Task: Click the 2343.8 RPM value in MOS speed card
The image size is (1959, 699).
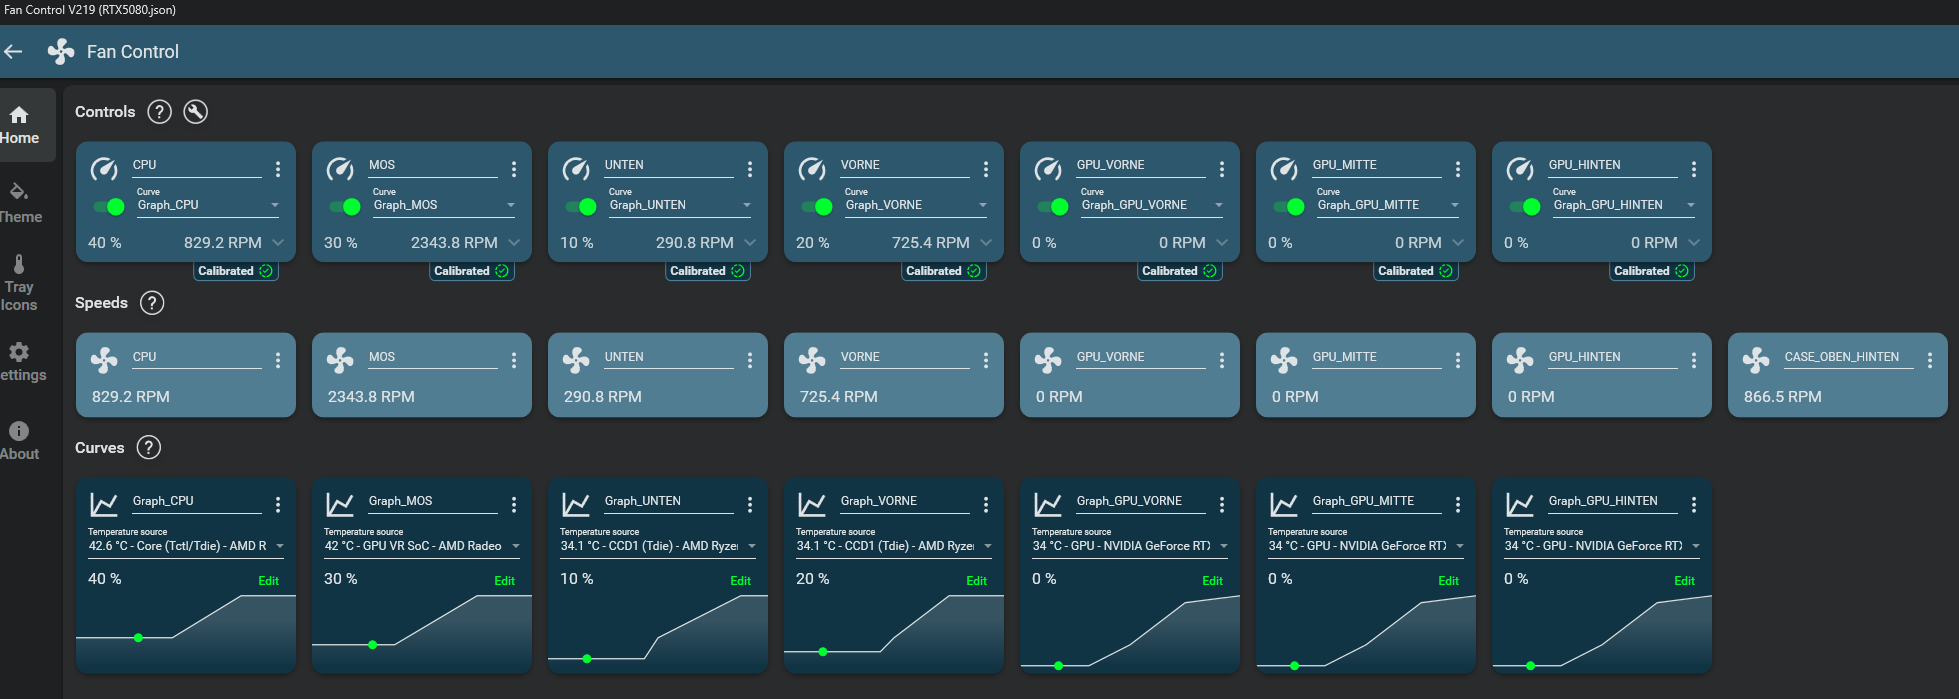Action: pos(371,397)
